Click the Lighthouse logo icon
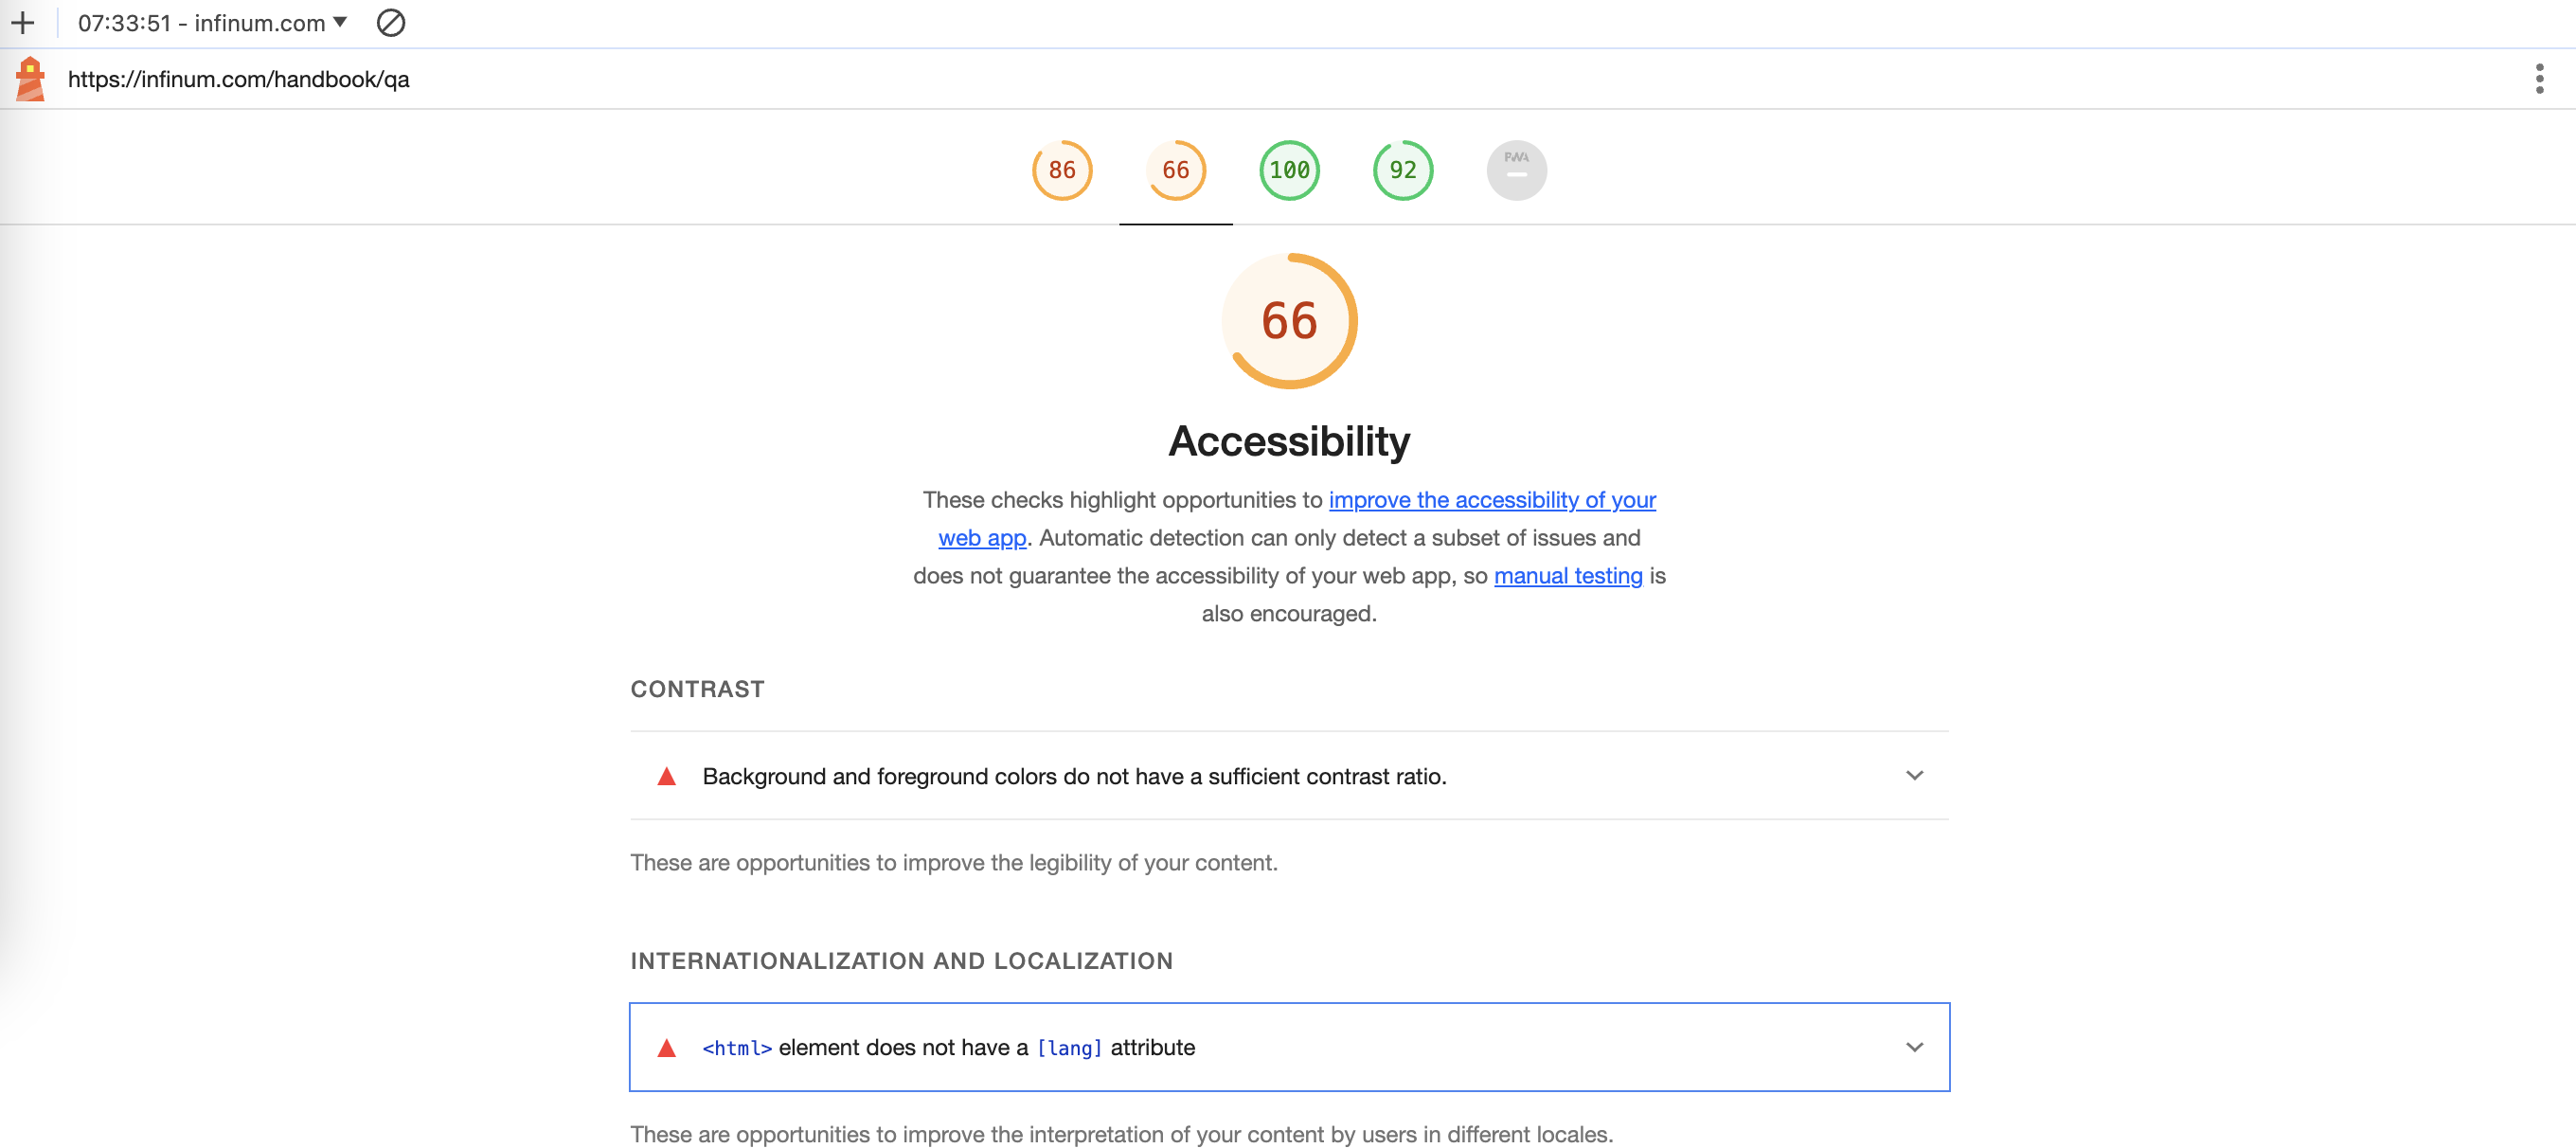2576x1148 pixels. (x=30, y=78)
